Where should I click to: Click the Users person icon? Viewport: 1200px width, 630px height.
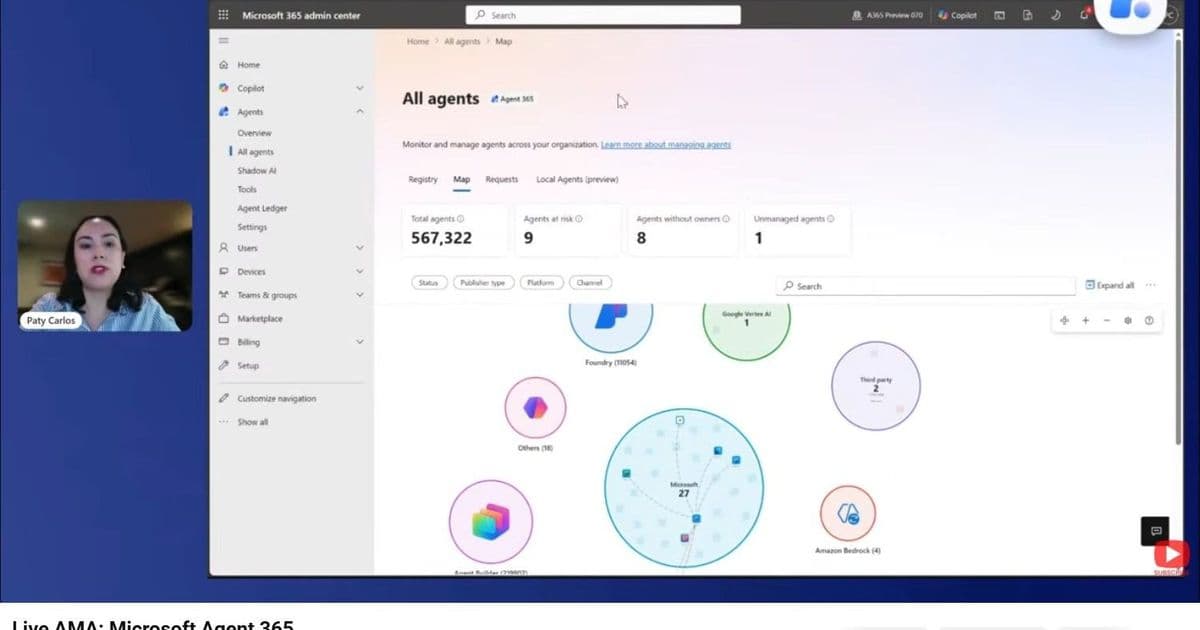[x=223, y=248]
